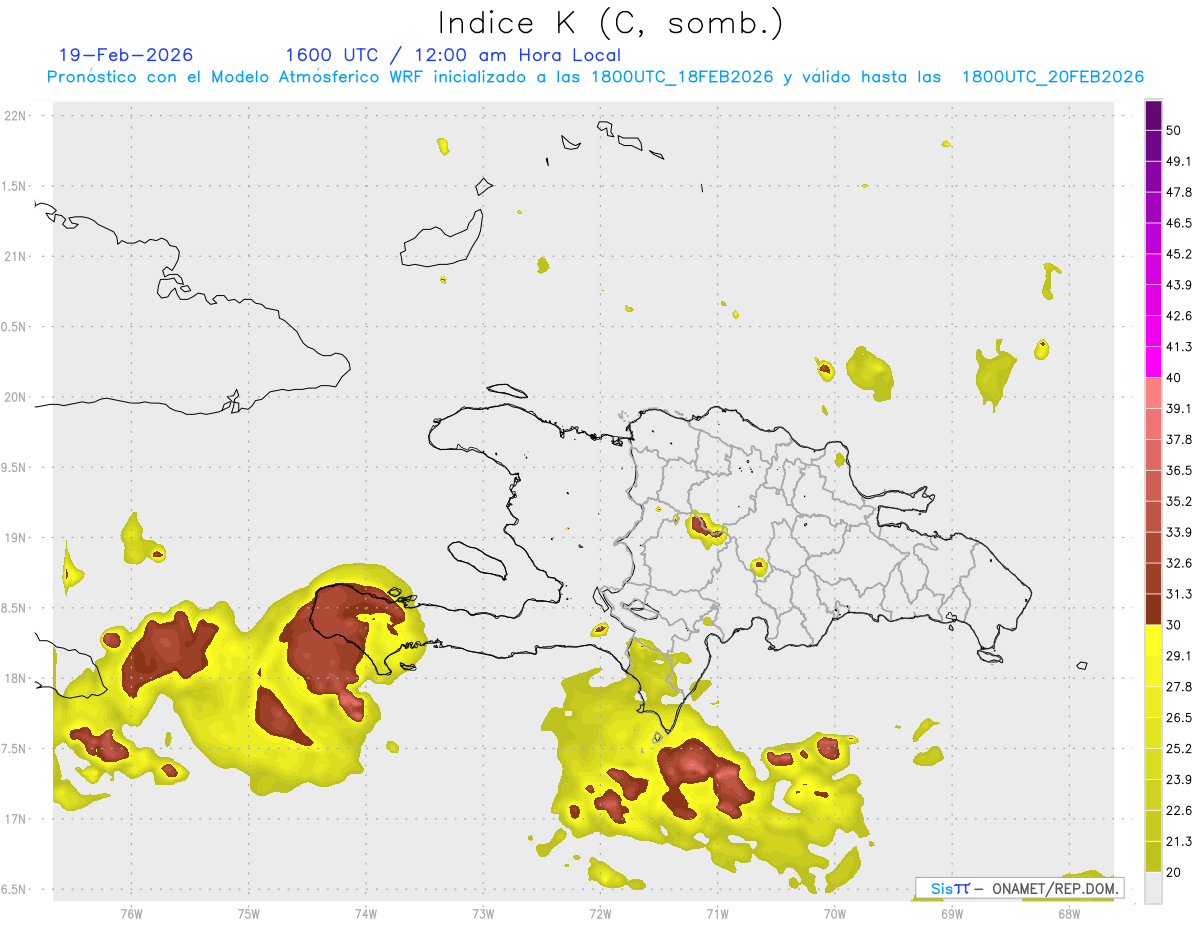Click the "72W" longitude axis label
1200x927 pixels.
pos(600,913)
